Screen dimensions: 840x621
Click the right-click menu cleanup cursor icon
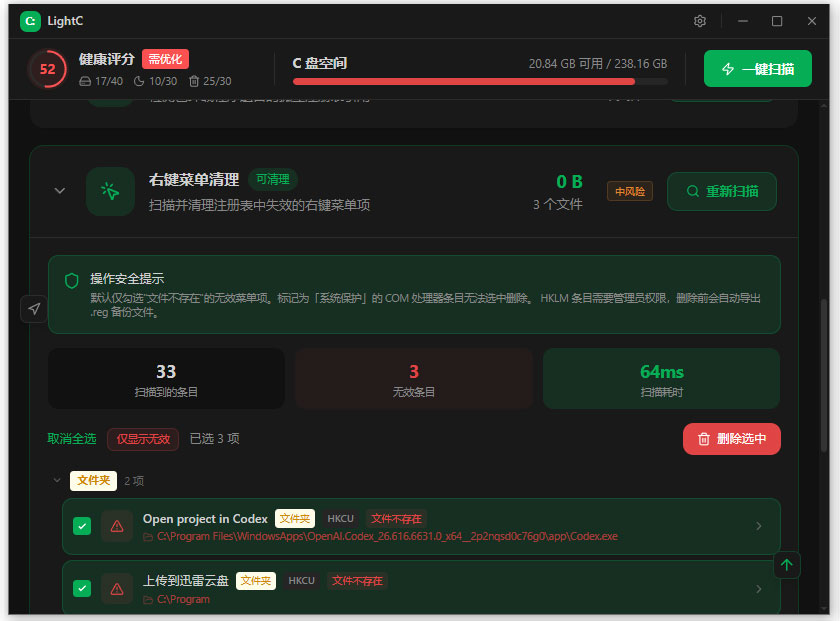point(110,191)
